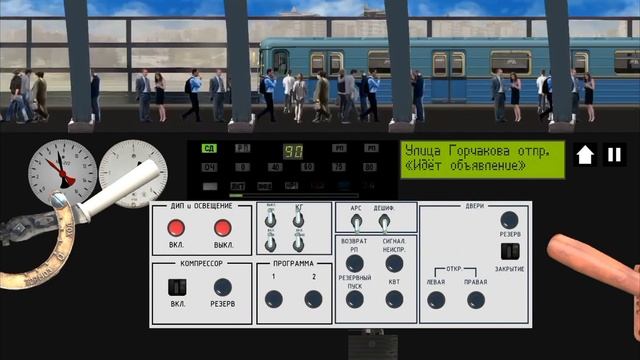The image size is (640, 360).
Task: Tap the white up-arrow home icon
Action: [584, 155]
